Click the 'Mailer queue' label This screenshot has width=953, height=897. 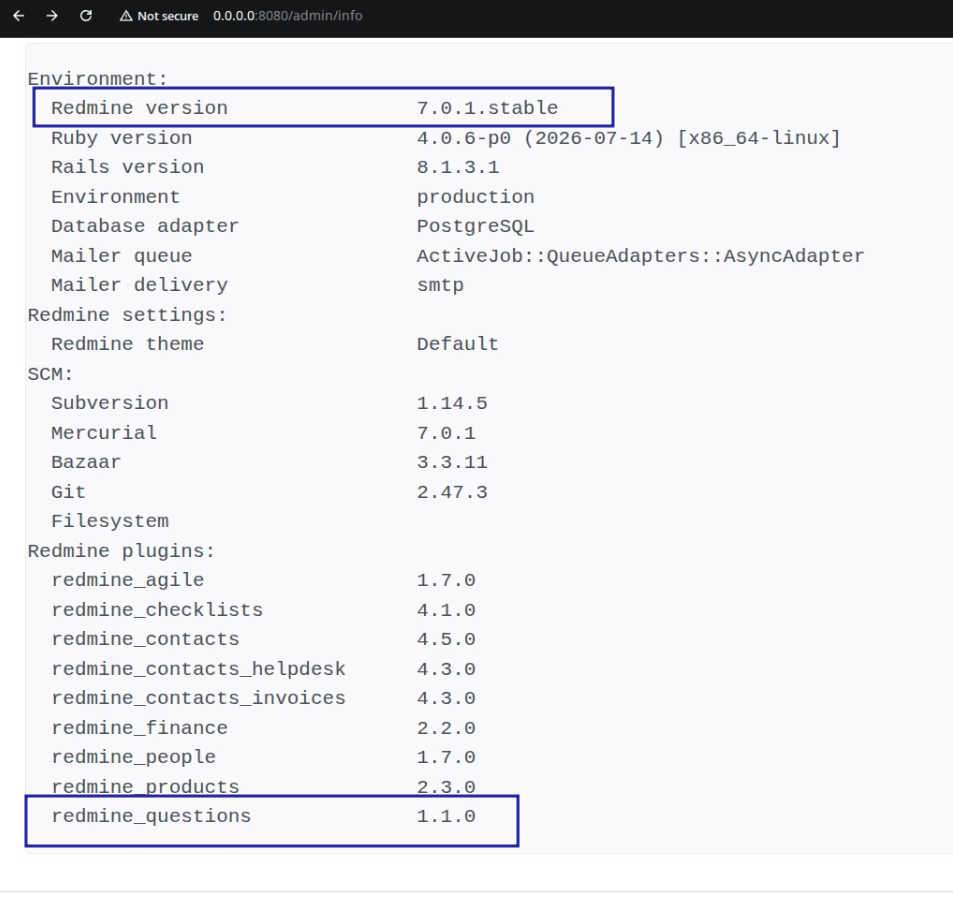(x=122, y=256)
